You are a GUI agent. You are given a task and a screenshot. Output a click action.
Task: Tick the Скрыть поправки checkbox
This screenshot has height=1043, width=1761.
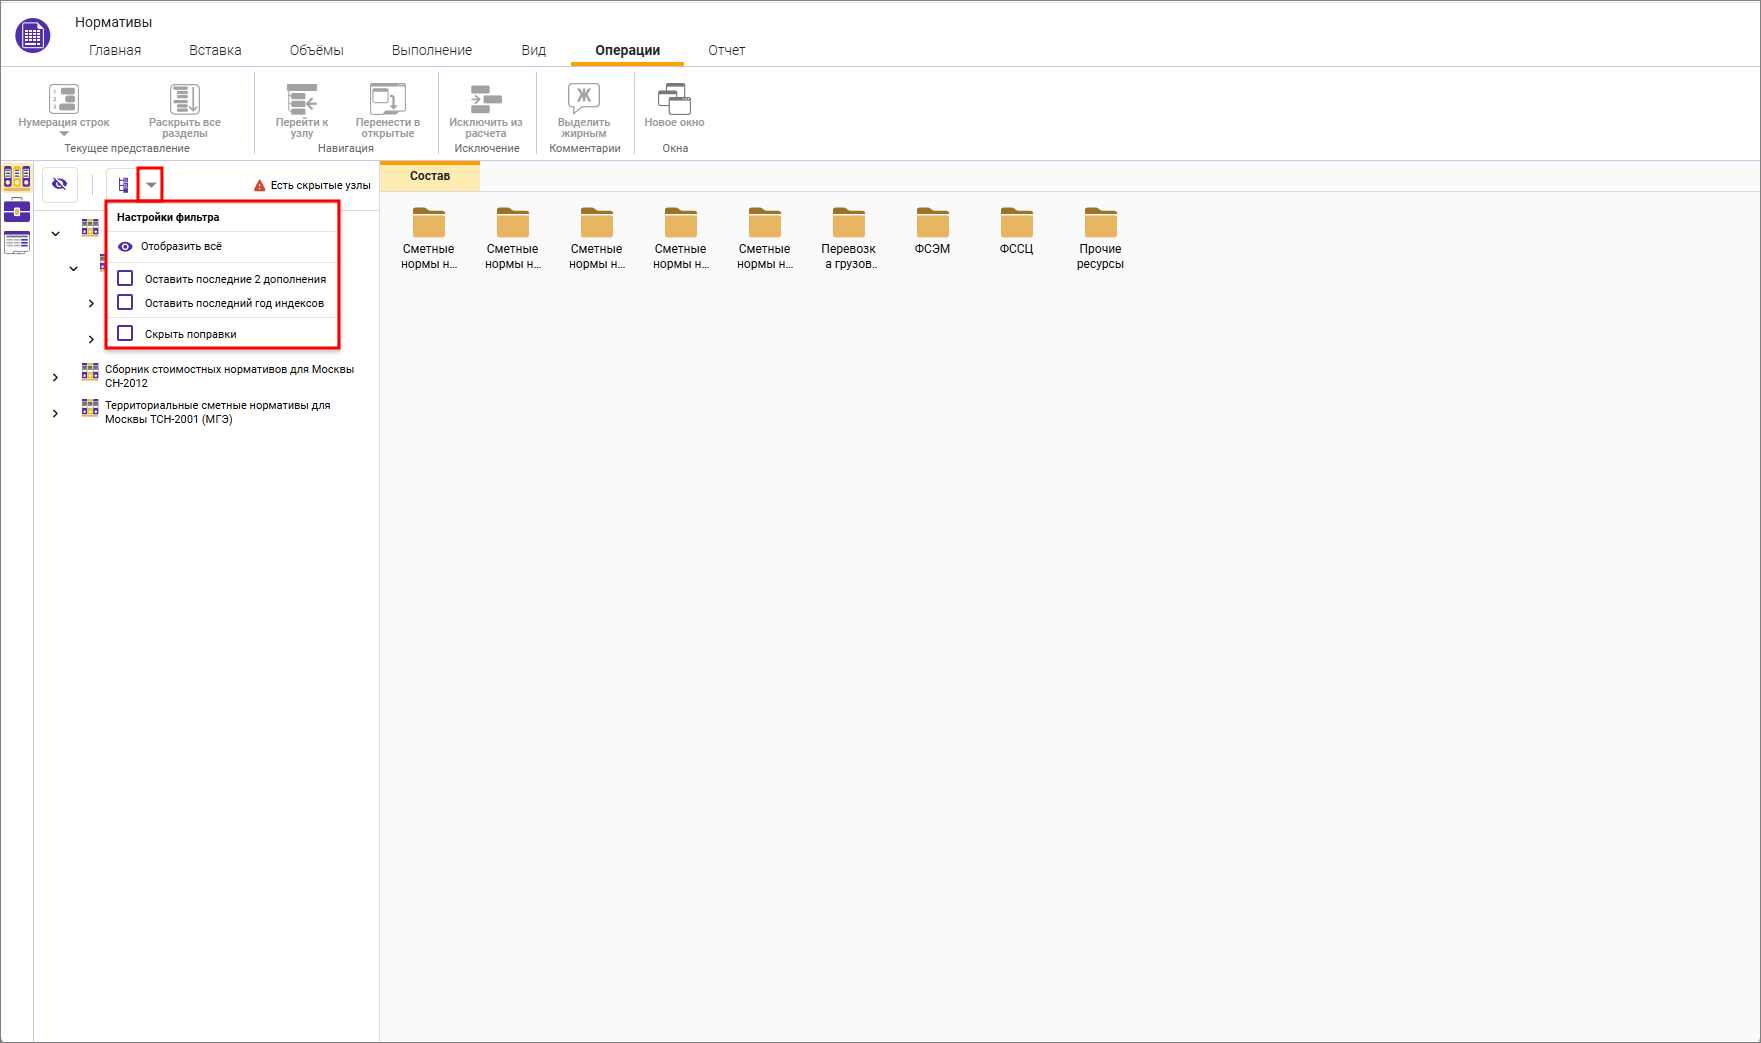[126, 334]
